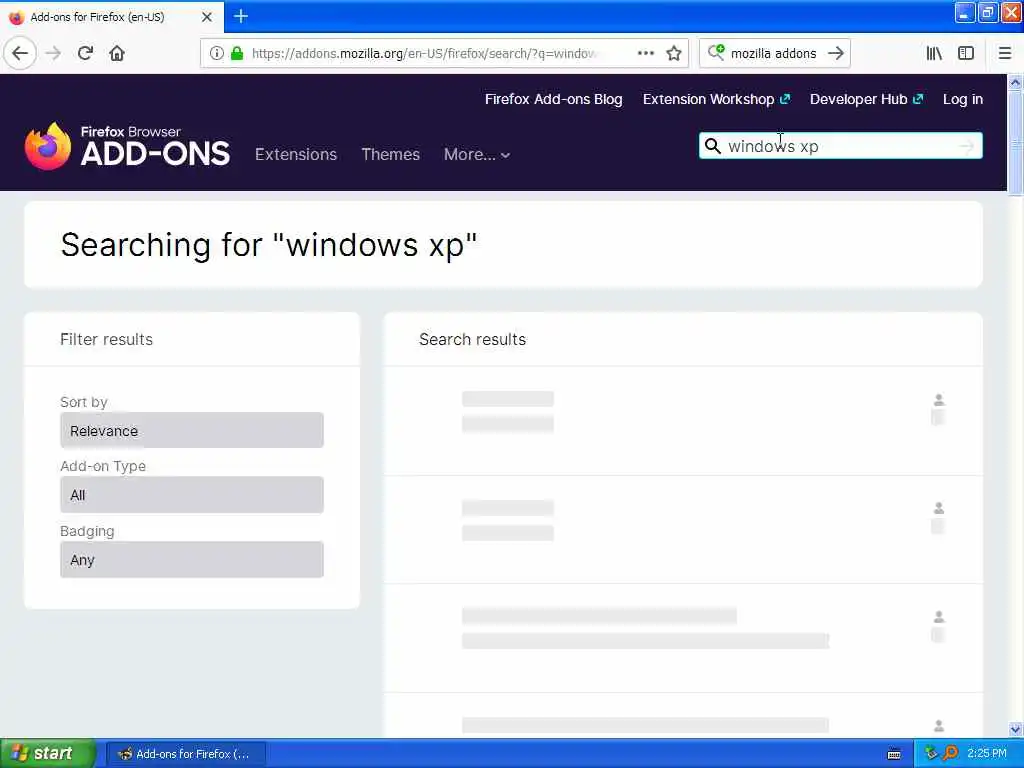
Task: Click the forward navigation arrow
Action: (54, 53)
